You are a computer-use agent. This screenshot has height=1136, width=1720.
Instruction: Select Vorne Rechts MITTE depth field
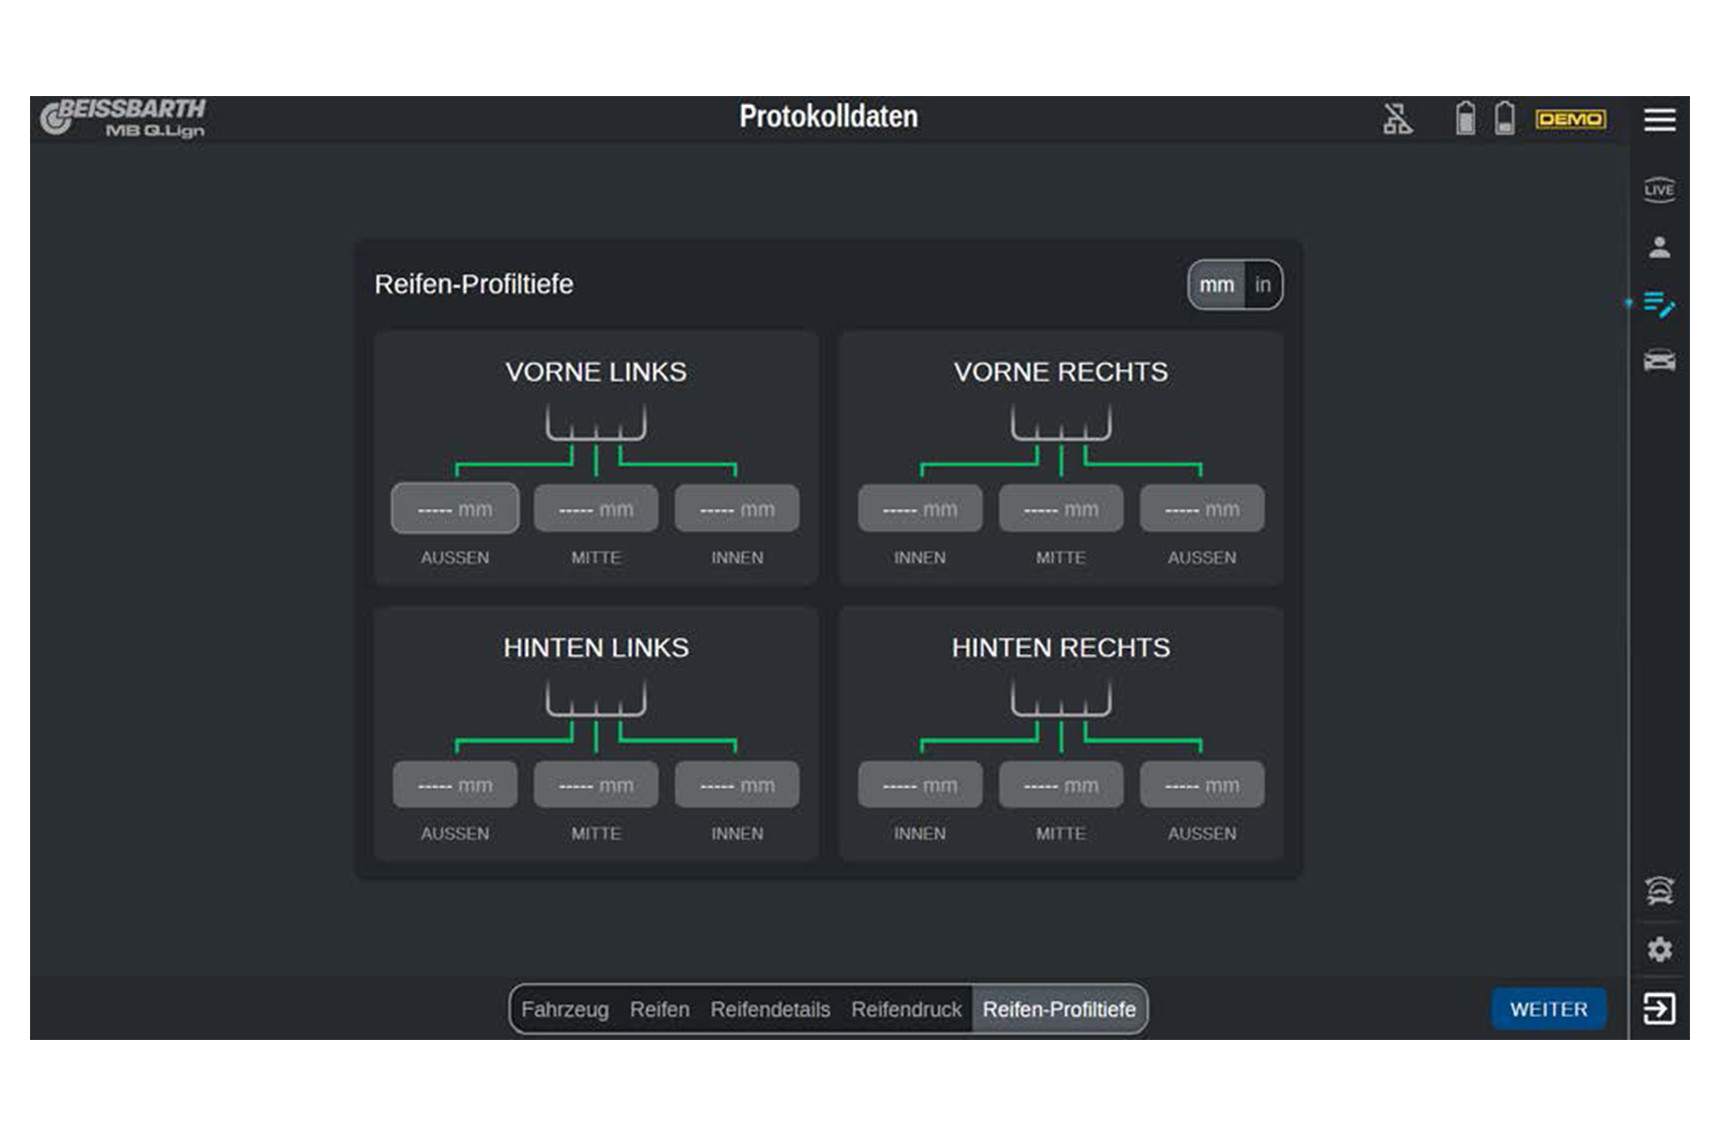click(x=1061, y=509)
